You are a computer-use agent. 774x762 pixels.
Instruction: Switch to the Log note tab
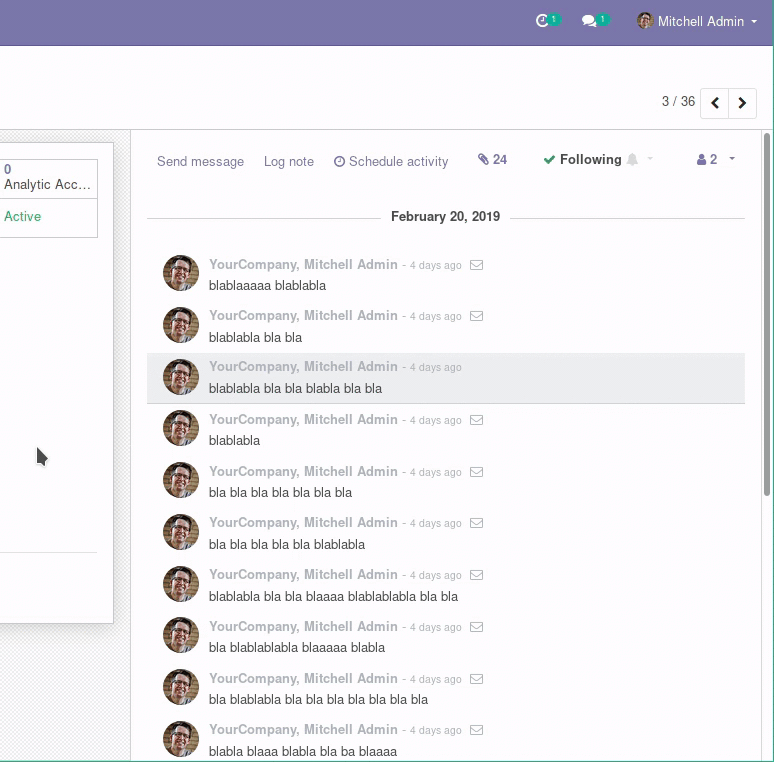tap(288, 161)
